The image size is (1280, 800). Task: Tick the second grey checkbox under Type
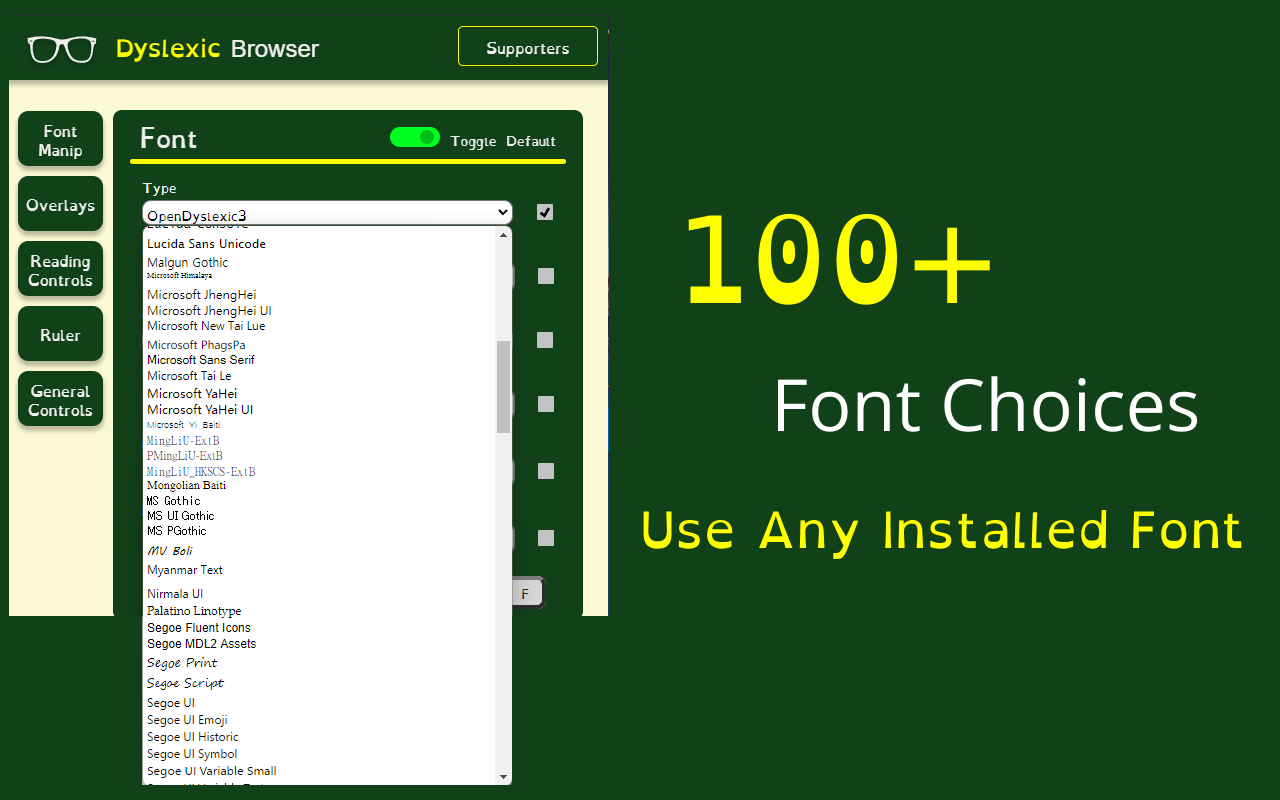(x=546, y=340)
